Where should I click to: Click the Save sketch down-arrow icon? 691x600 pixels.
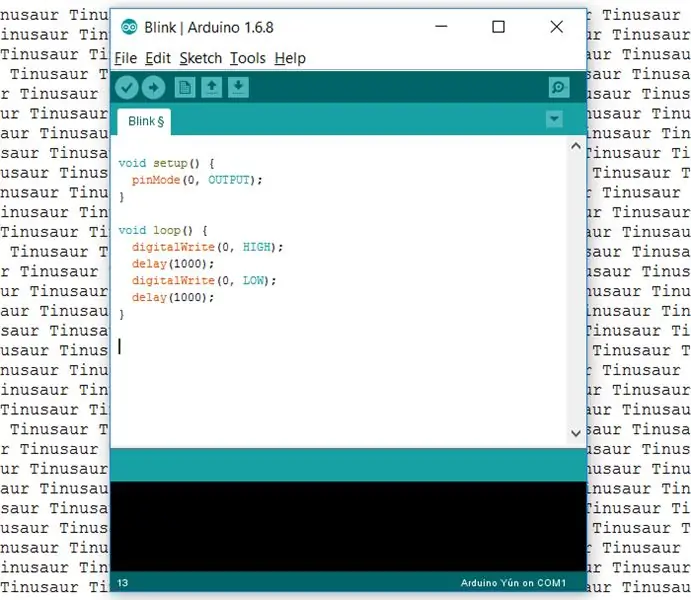[238, 88]
